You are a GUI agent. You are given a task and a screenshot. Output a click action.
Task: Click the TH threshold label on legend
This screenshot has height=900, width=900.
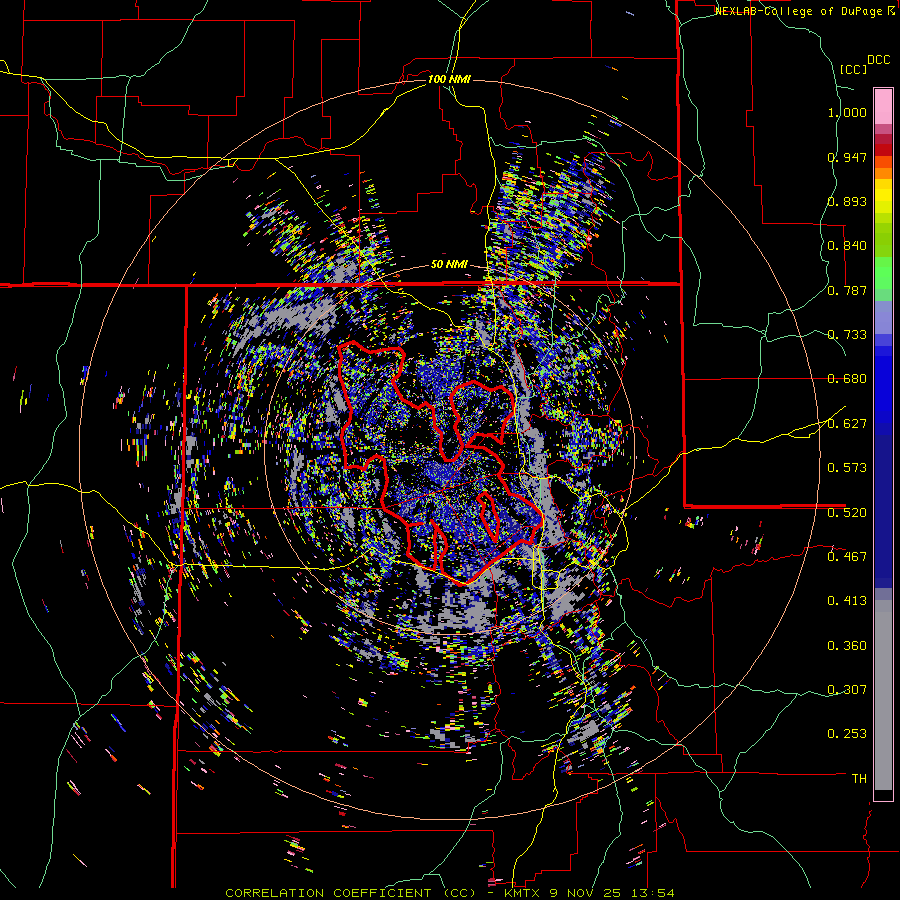point(859,779)
